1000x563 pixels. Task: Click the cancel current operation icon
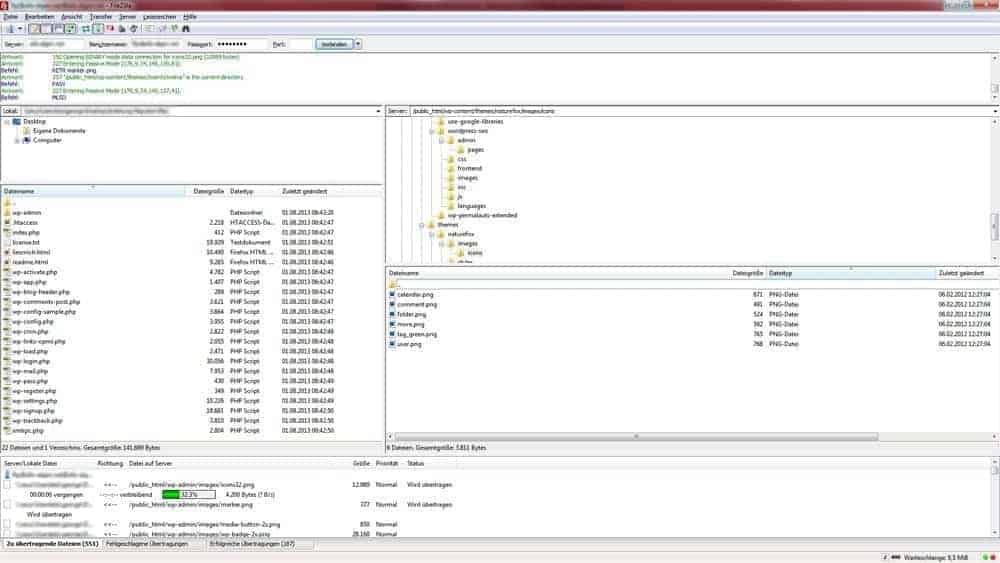click(111, 30)
